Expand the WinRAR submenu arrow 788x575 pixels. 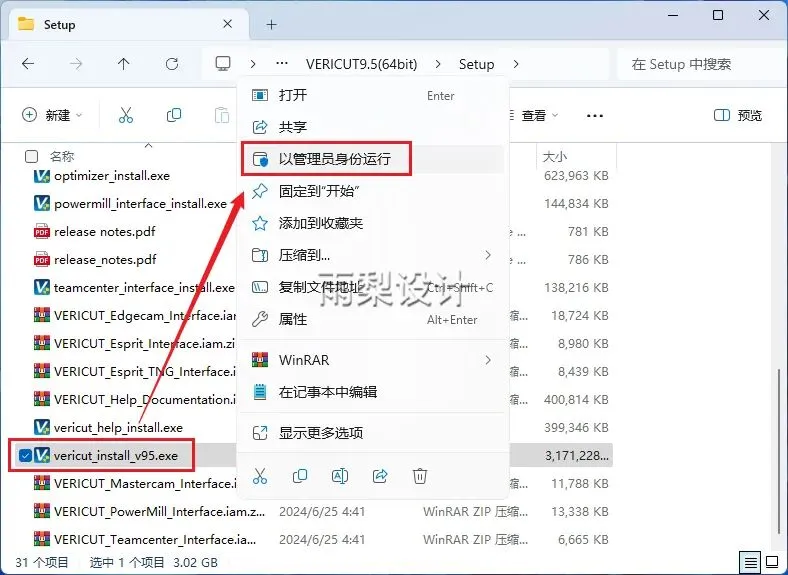[x=487, y=360]
